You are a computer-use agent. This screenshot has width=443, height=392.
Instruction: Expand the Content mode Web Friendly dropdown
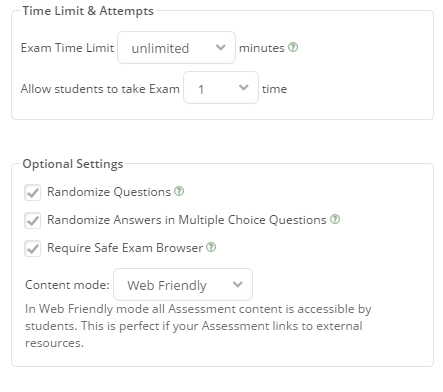[183, 285]
